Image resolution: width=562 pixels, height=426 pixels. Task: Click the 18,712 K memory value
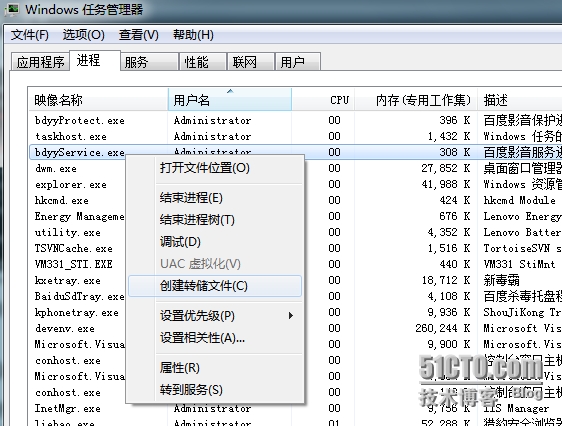pyautogui.click(x=446, y=281)
